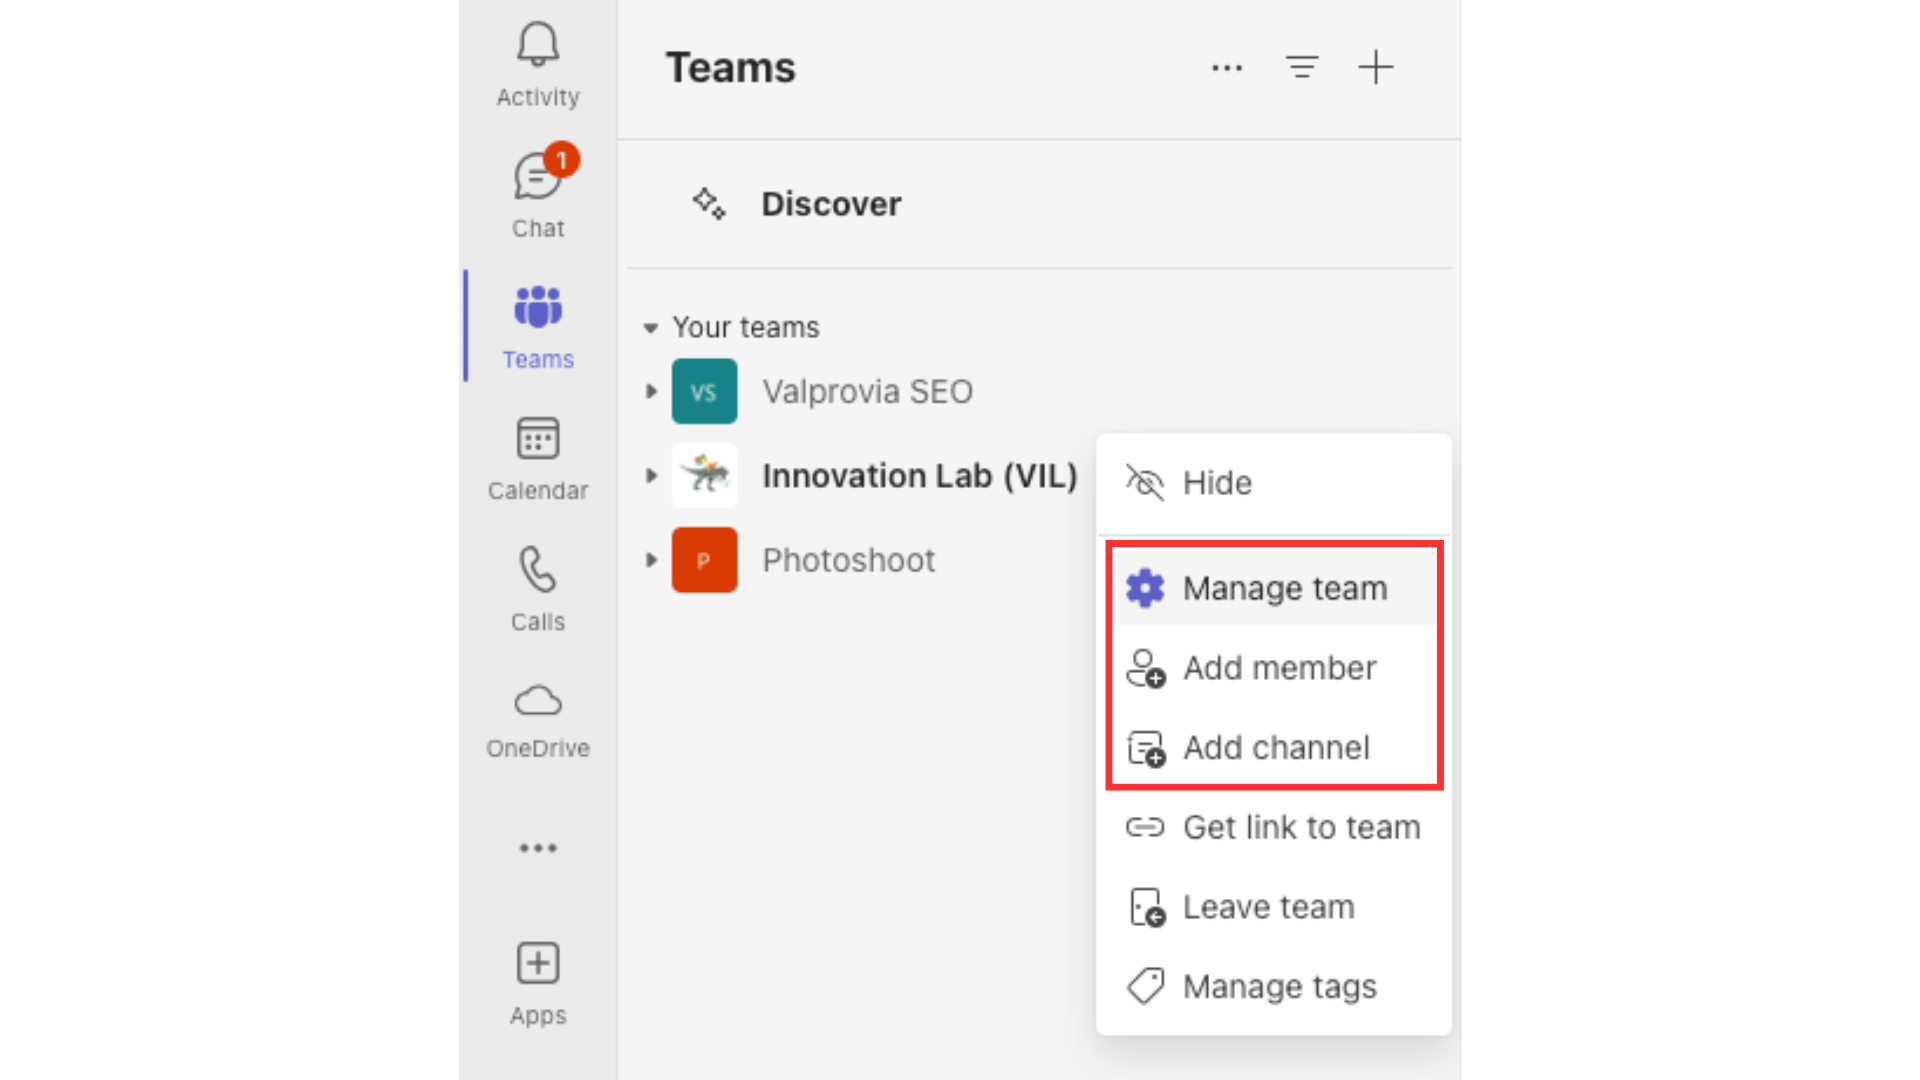Viewport: 1920px width, 1080px height.
Task: Click the Apps plus icon
Action: (x=538, y=963)
